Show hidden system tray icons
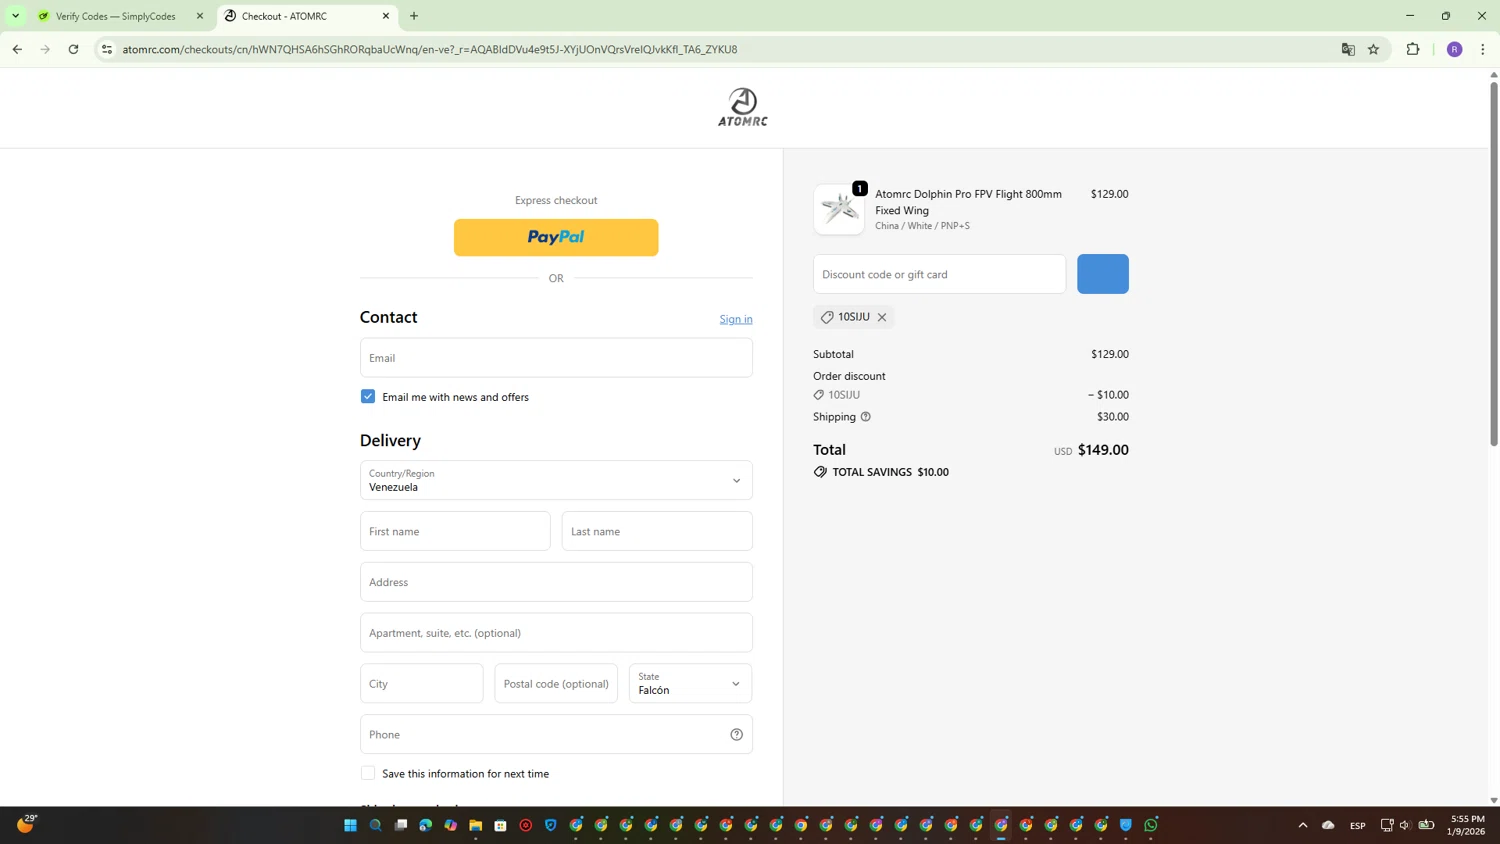The image size is (1500, 844). pyautogui.click(x=1302, y=825)
